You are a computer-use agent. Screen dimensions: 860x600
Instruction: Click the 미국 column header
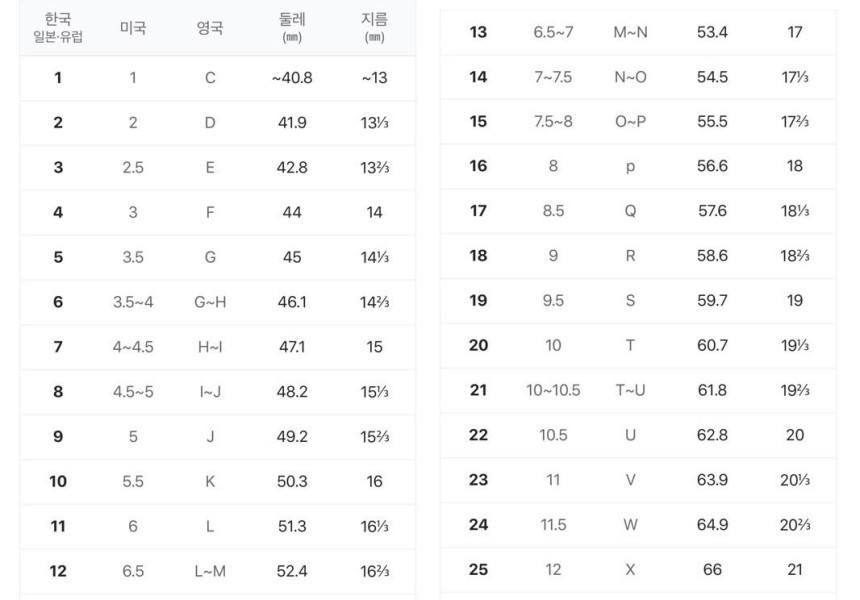133,28
